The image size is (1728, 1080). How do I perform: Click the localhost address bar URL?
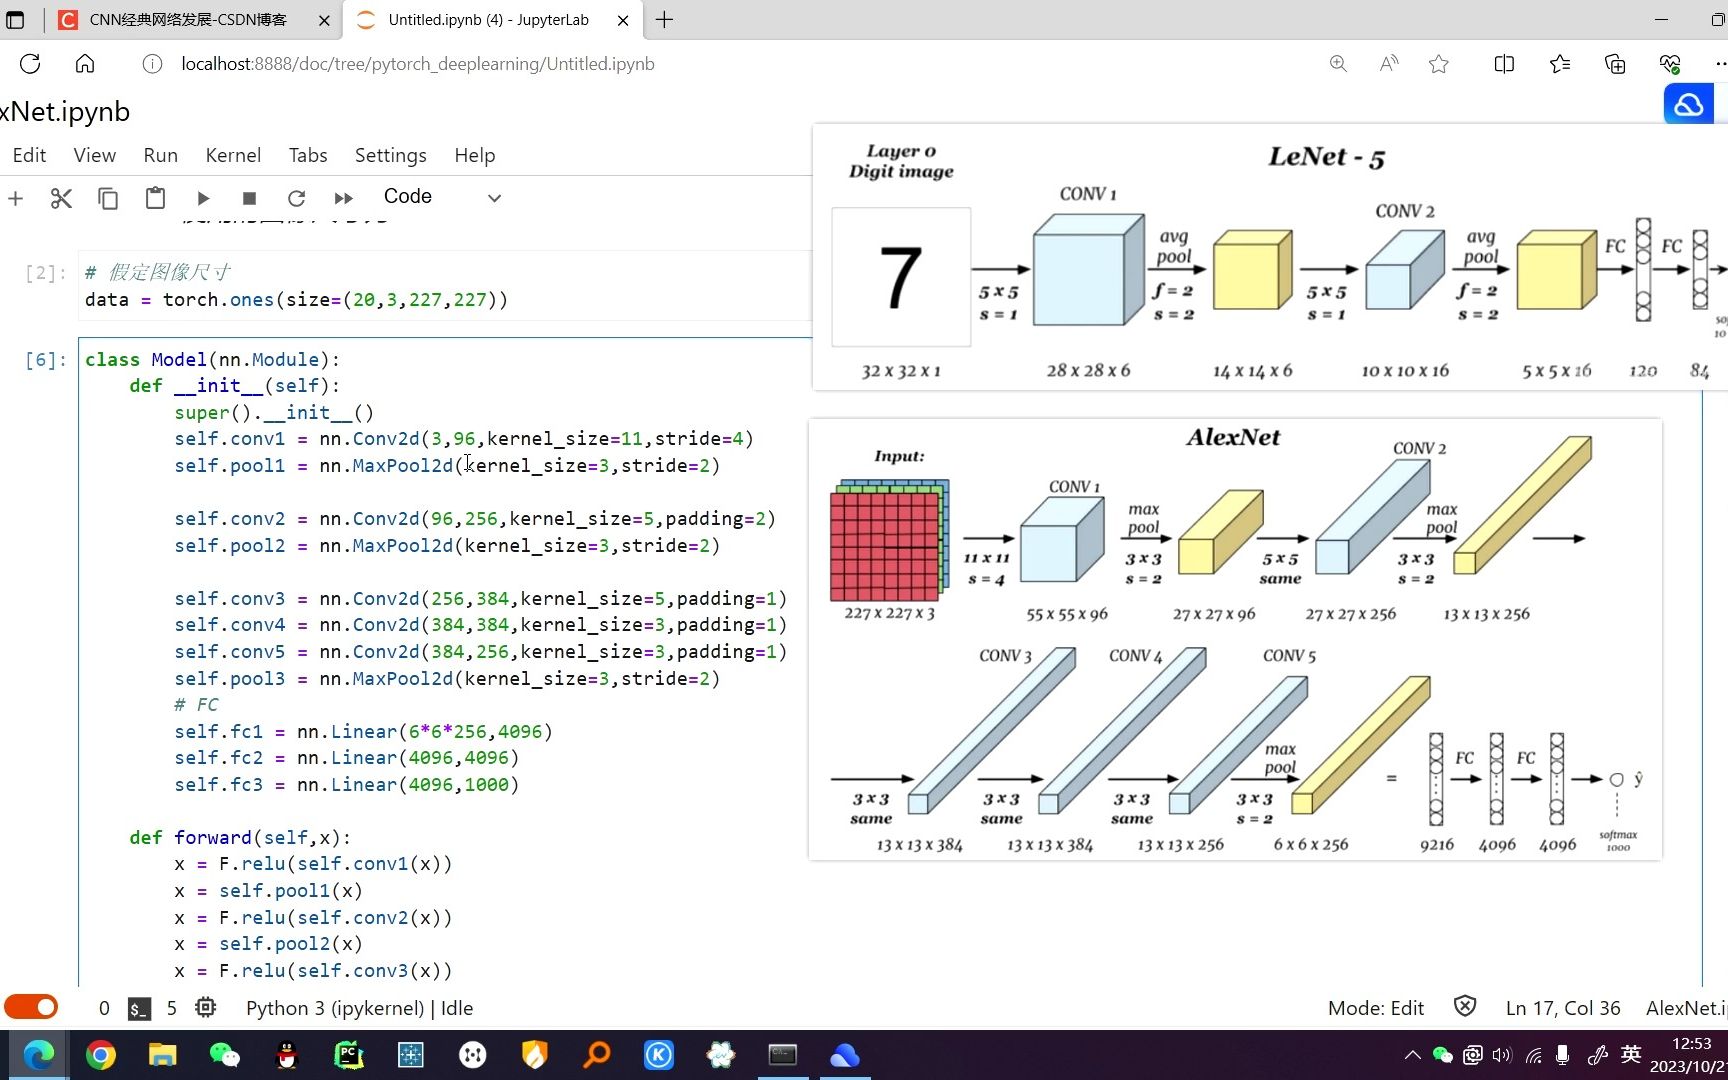click(x=417, y=64)
